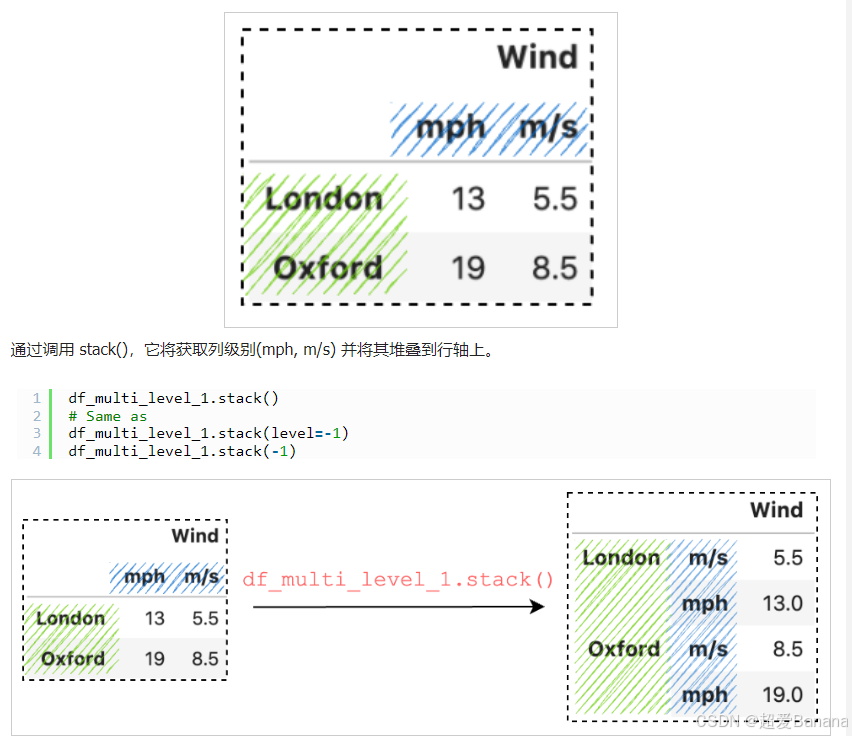Click the Wind header in the top table

537,57
